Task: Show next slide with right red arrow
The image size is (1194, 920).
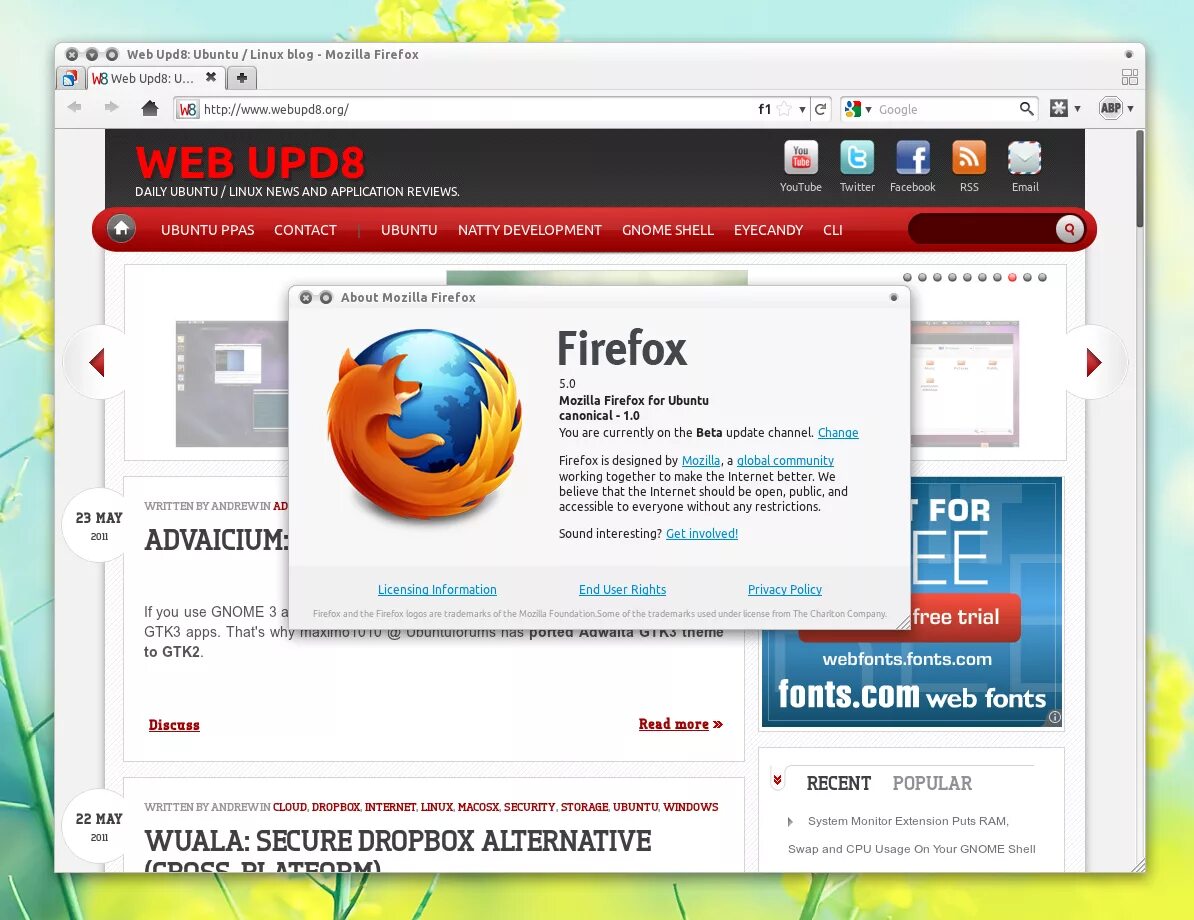Action: click(x=1093, y=362)
